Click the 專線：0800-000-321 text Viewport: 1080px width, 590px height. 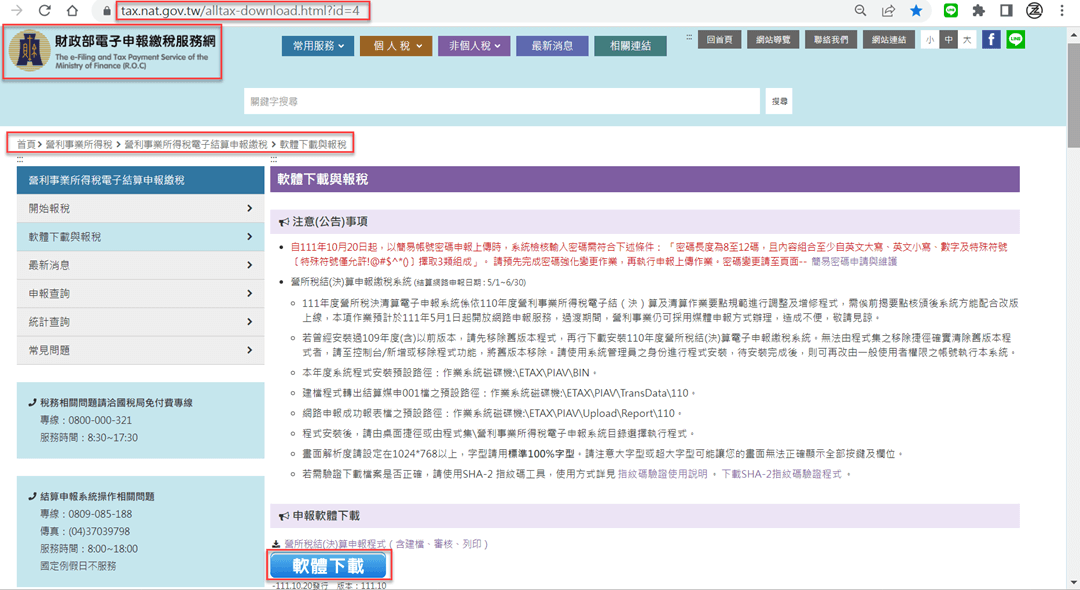click(85, 420)
